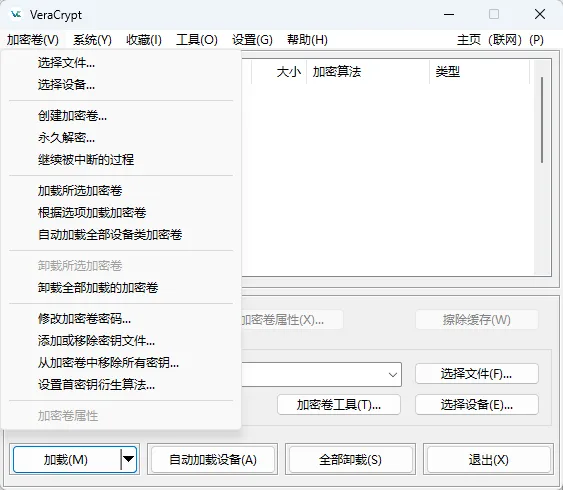Click the 选择设备(E)... button
The height and width of the screenshot is (490, 563).
pos(477,405)
